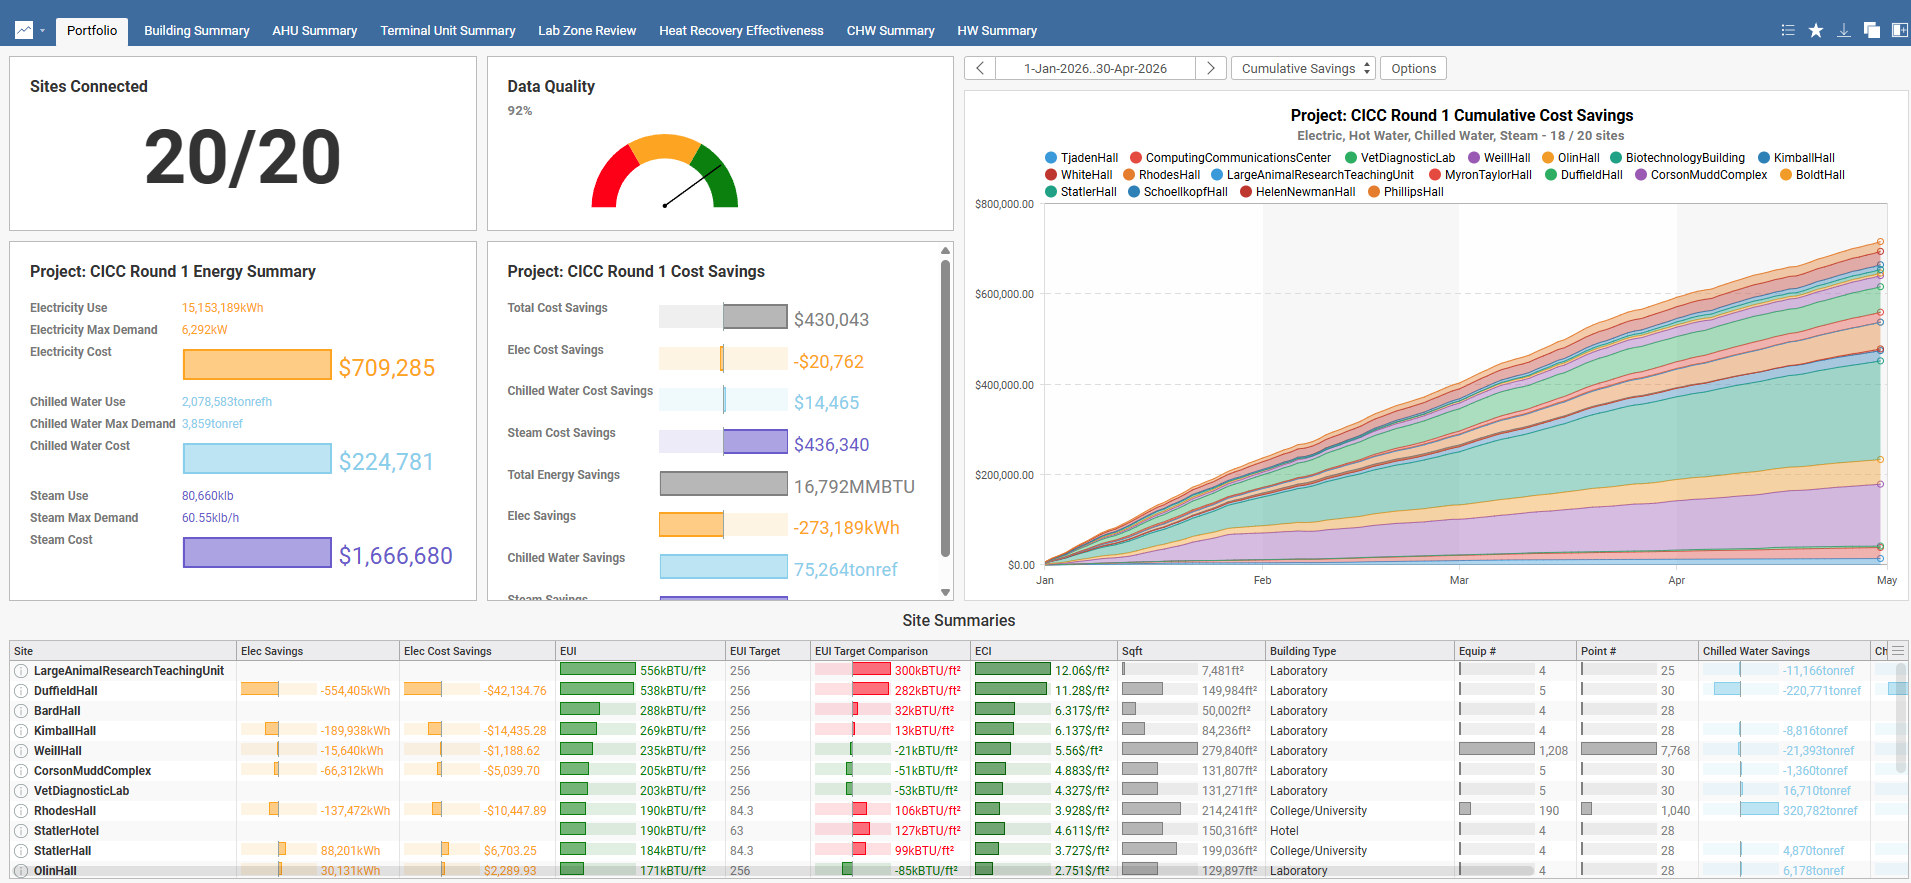
Task: Toggle WhiteHall legend entry
Action: (1078, 175)
